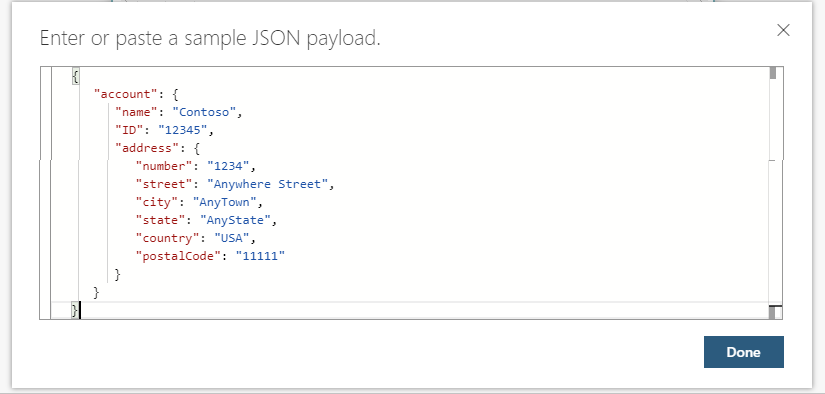
Task: Click the Done button
Action: point(743,352)
